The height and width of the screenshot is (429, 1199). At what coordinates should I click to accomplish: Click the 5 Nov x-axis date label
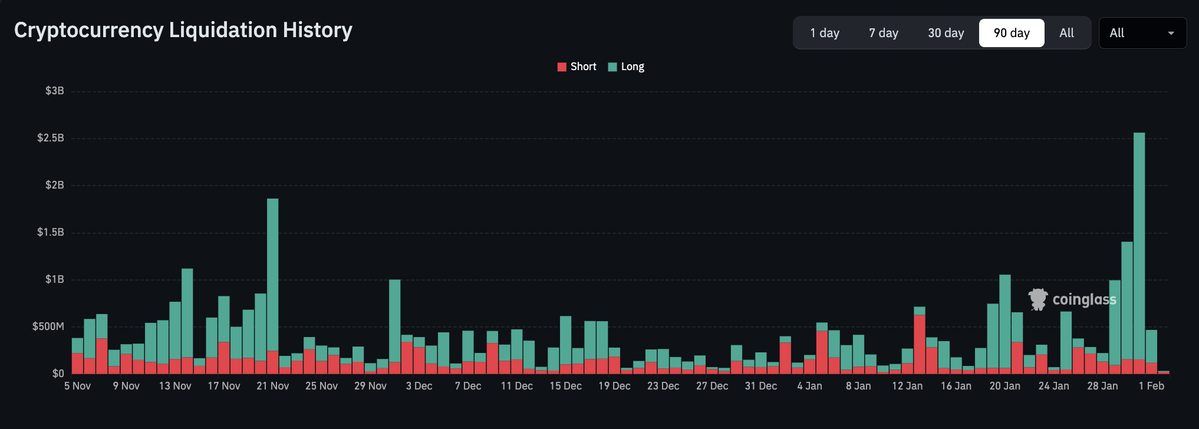pyautogui.click(x=78, y=385)
